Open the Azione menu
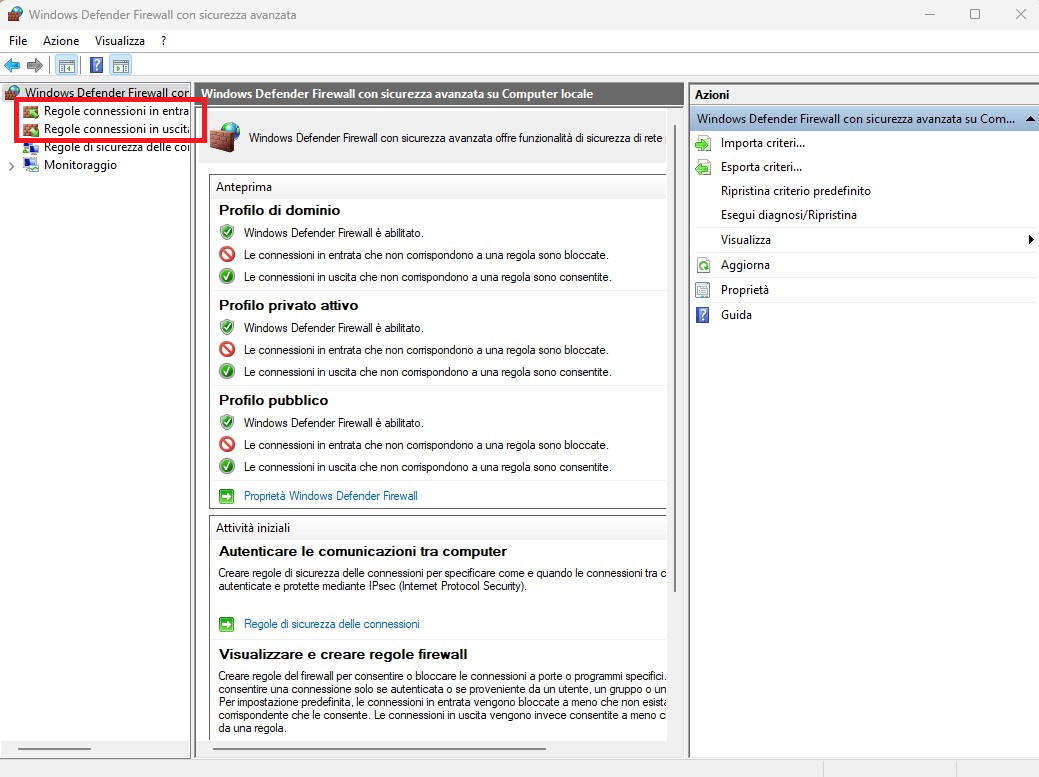 point(60,41)
